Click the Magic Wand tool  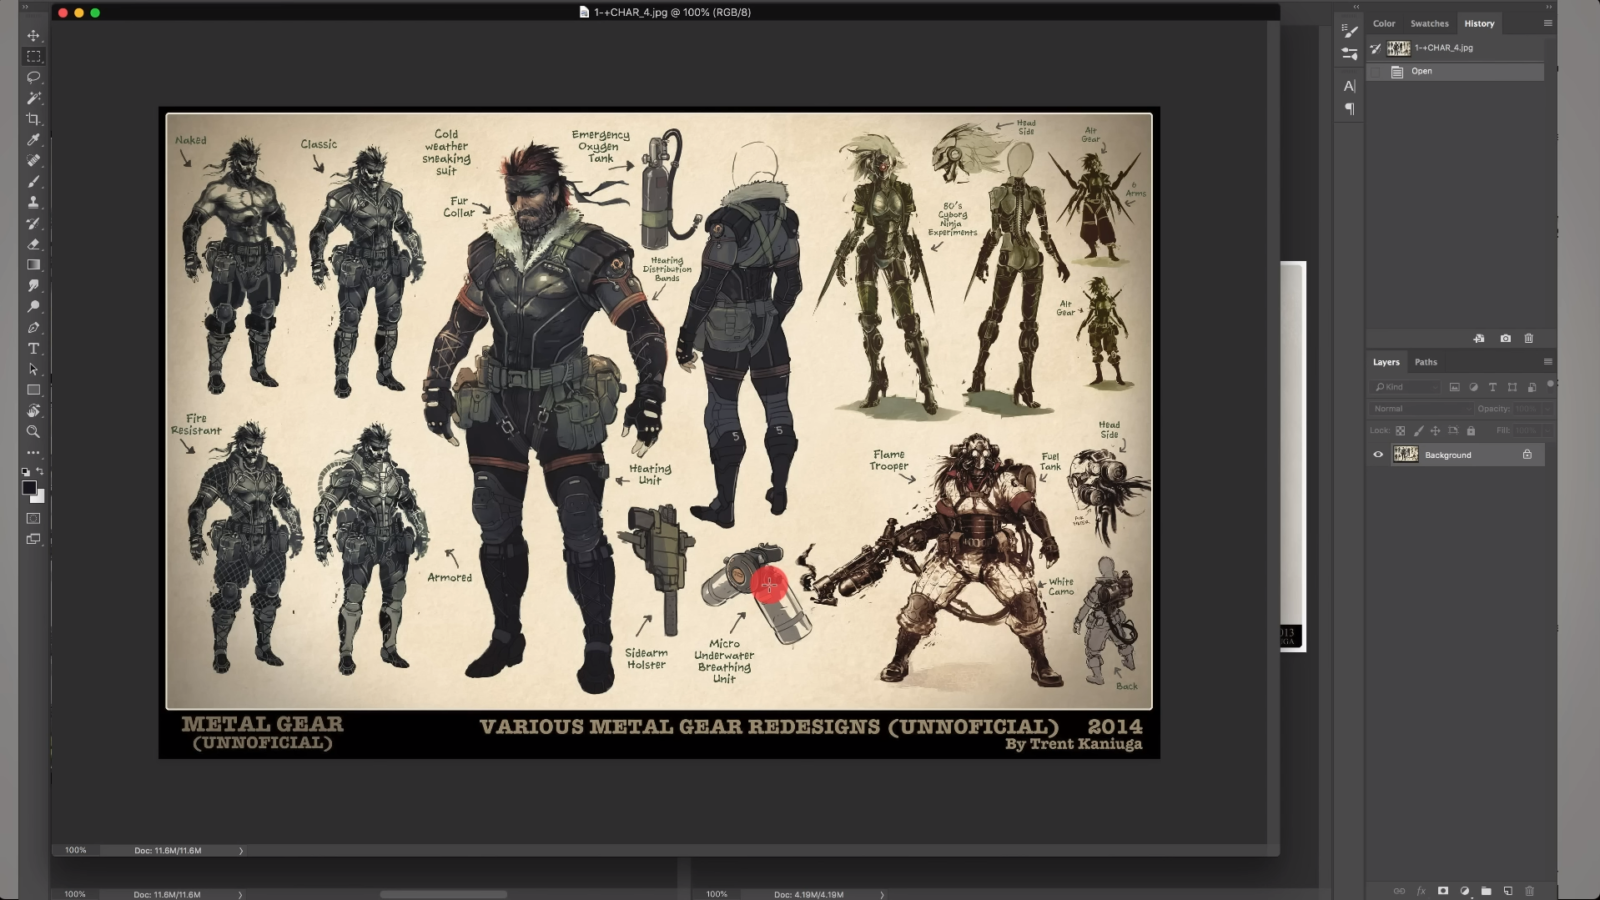(x=33, y=98)
